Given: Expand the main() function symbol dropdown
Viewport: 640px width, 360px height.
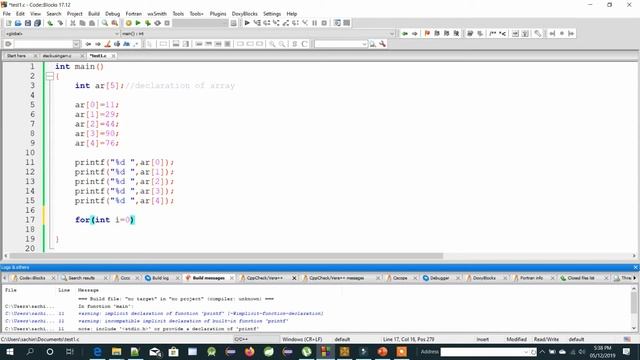Looking at the screenshot, I should [x=392, y=33].
